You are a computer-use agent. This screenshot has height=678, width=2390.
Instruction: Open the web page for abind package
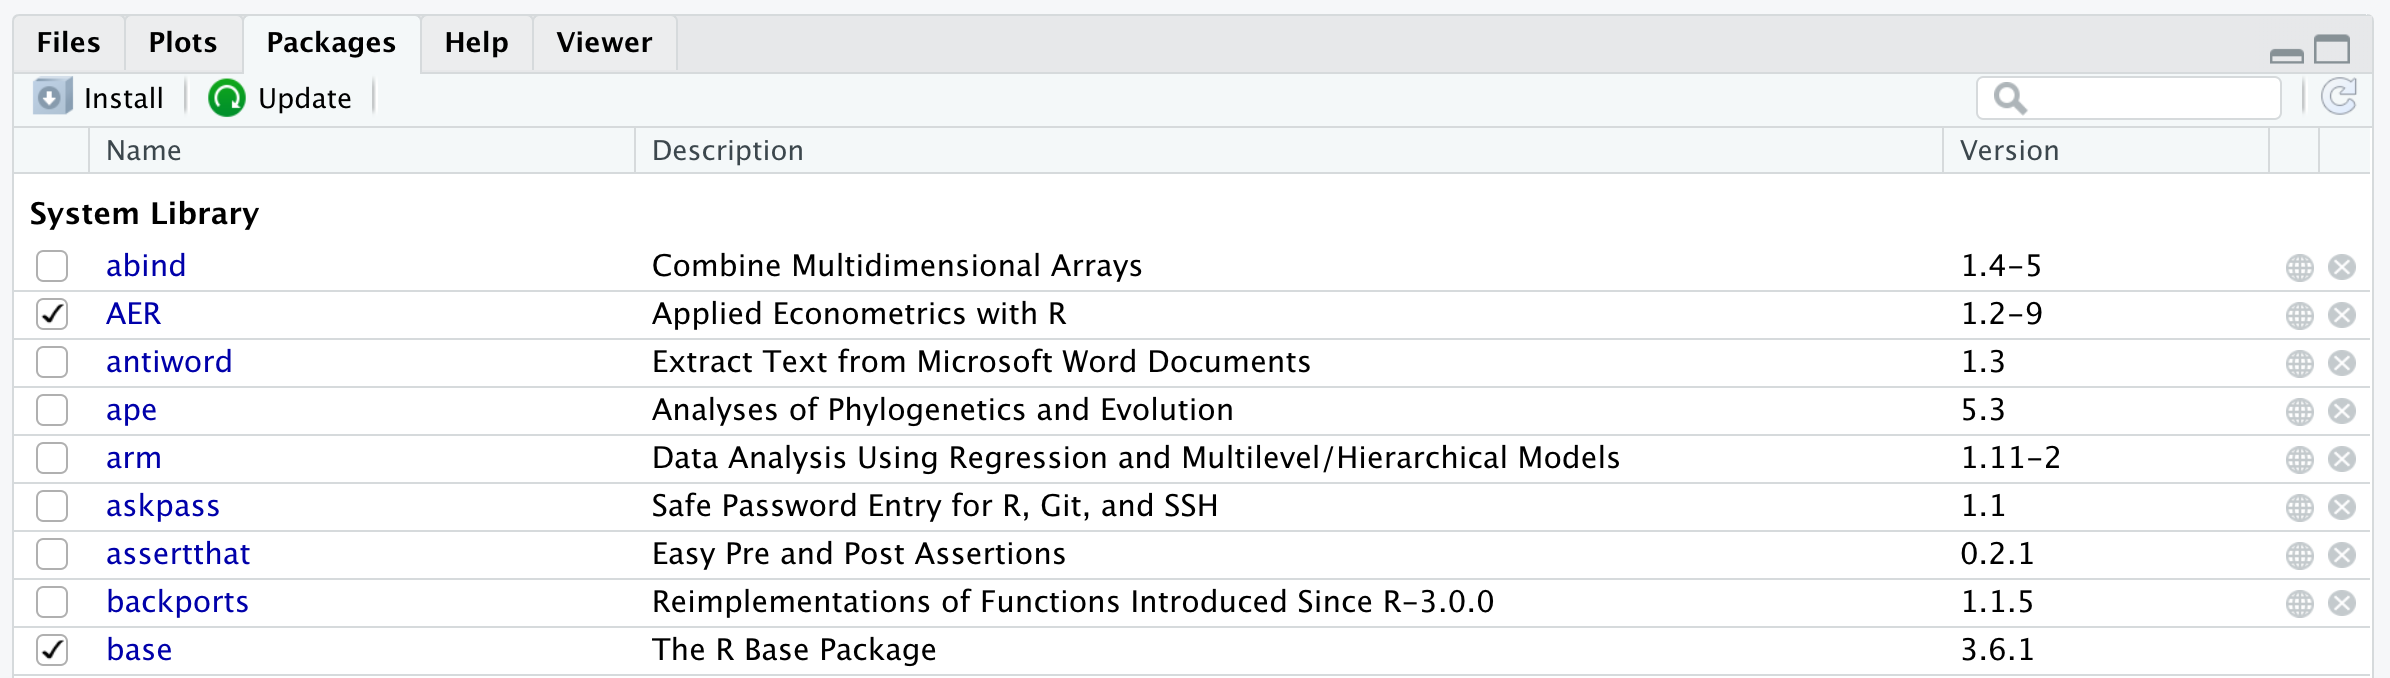tap(2299, 267)
